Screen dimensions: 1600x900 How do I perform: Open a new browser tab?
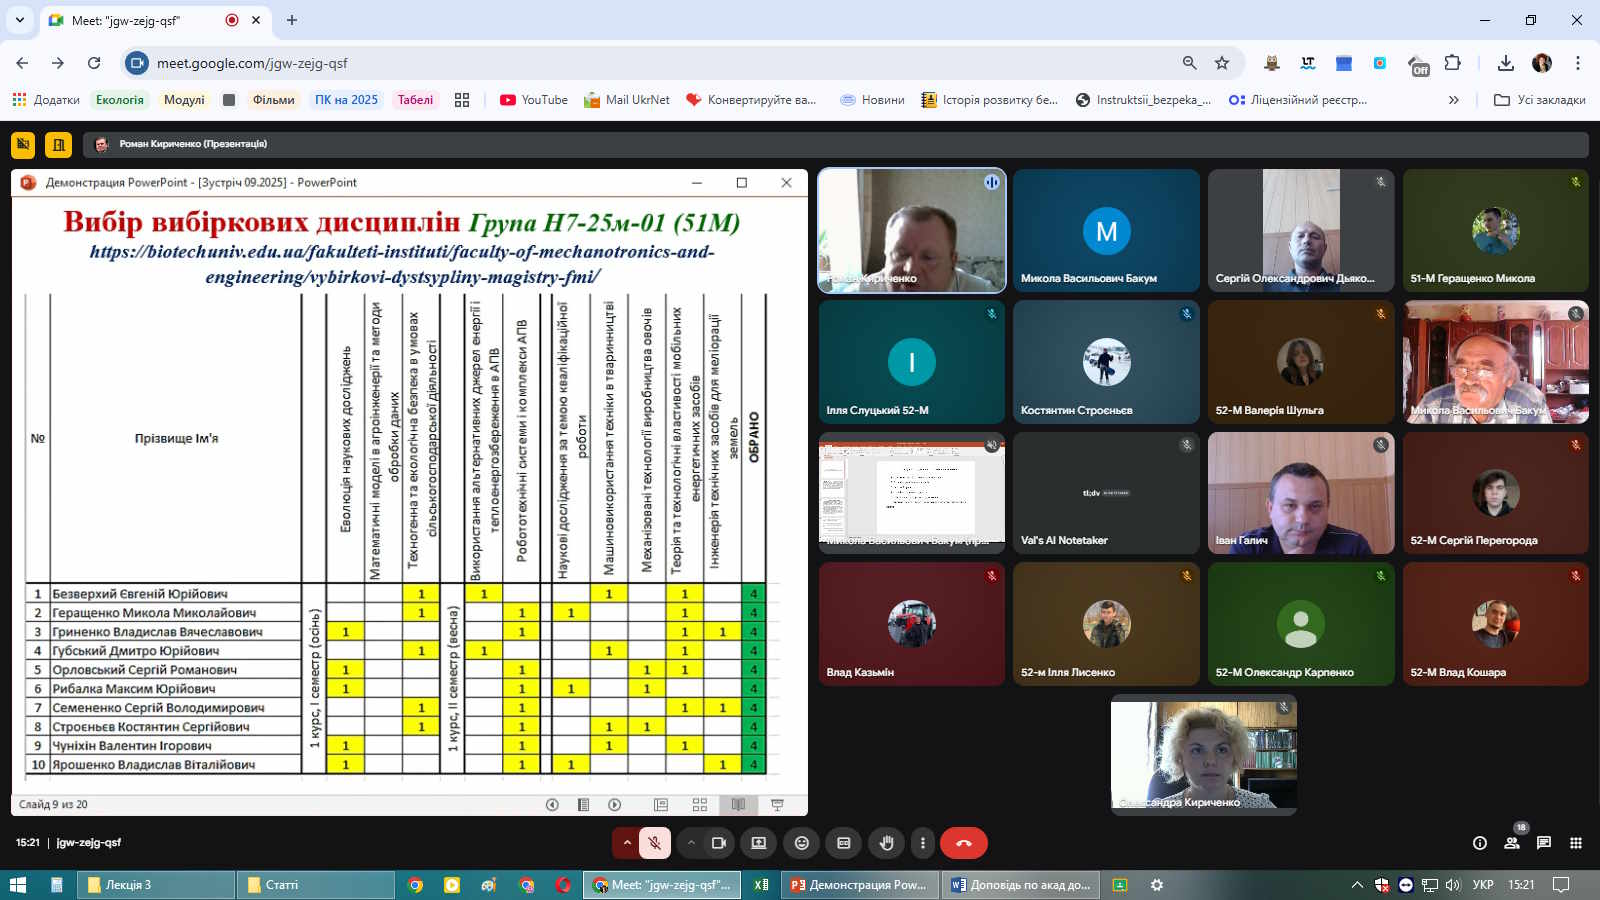pos(292,20)
